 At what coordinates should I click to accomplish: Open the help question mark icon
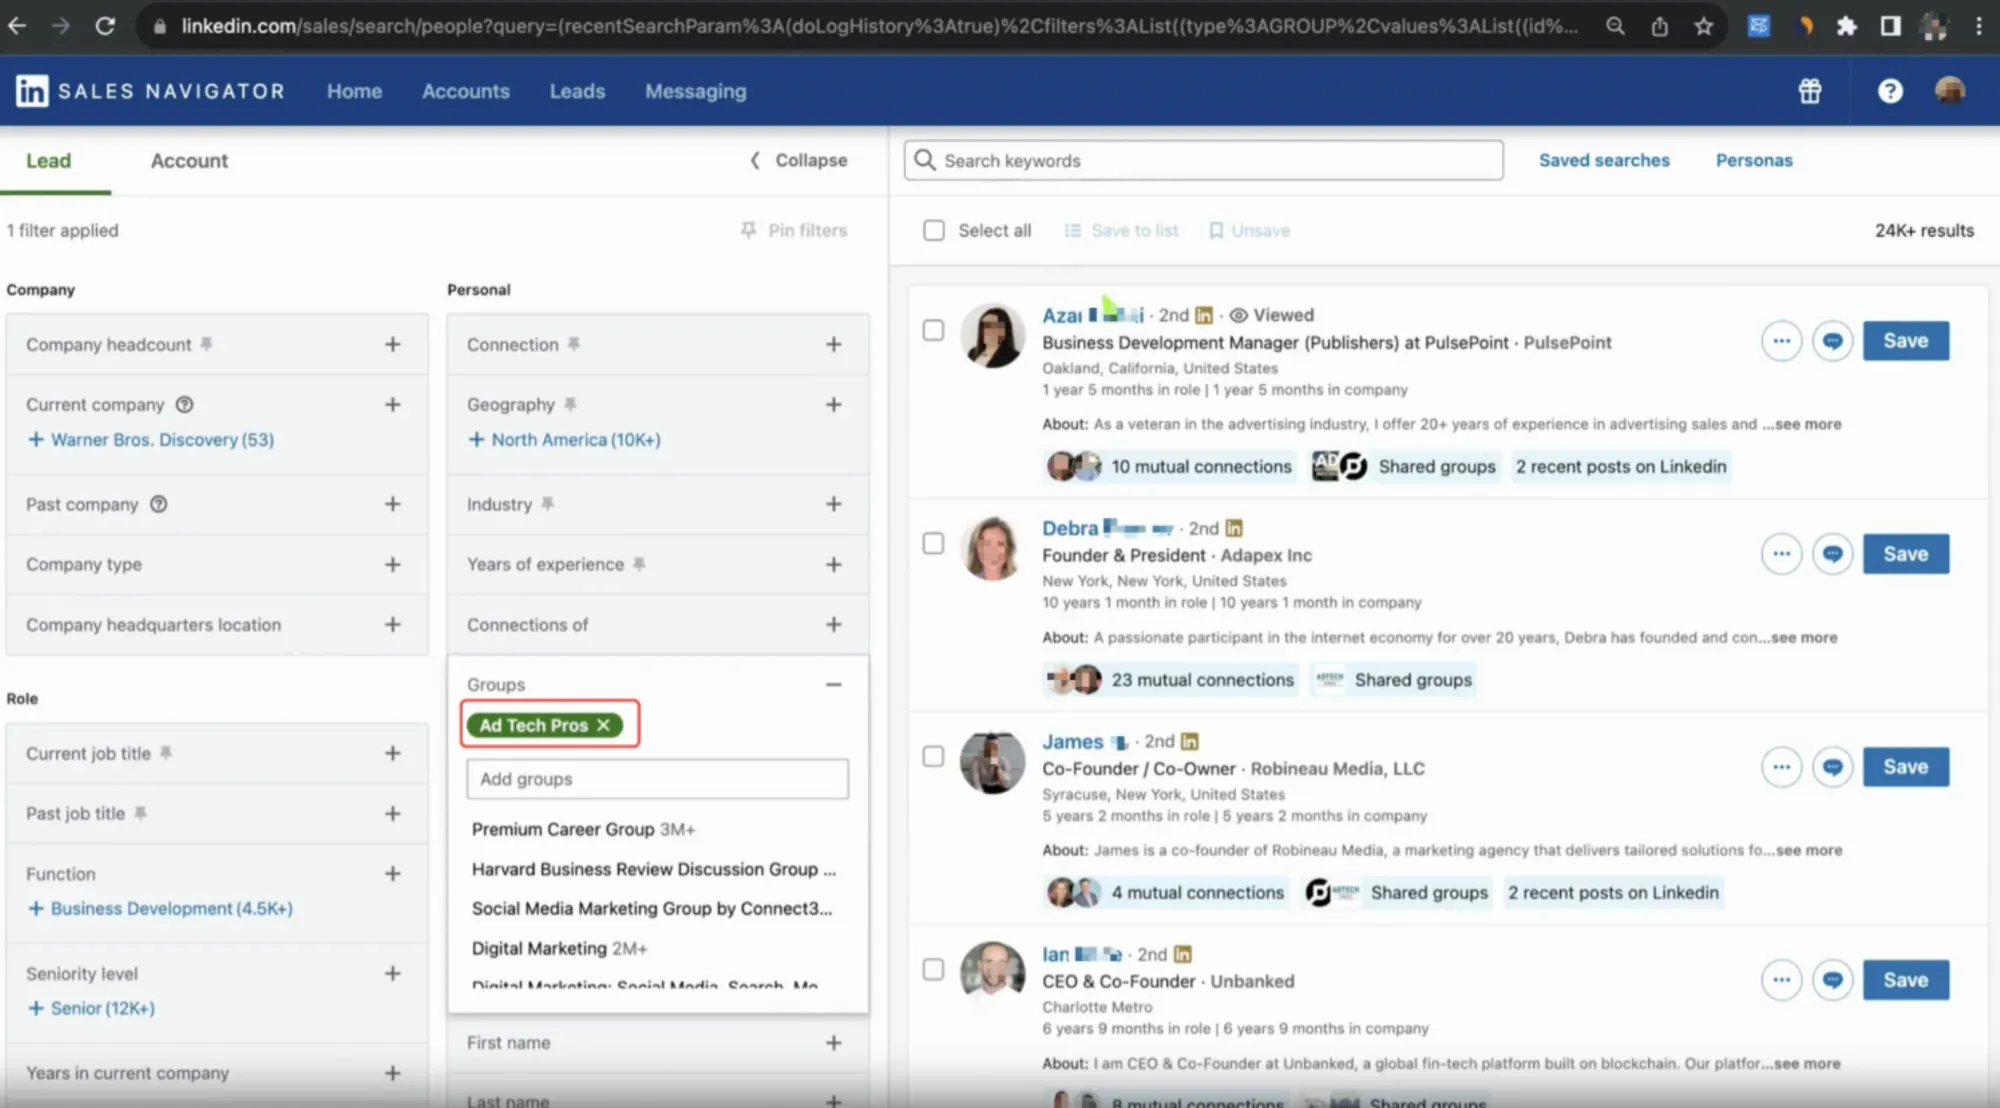point(1890,91)
